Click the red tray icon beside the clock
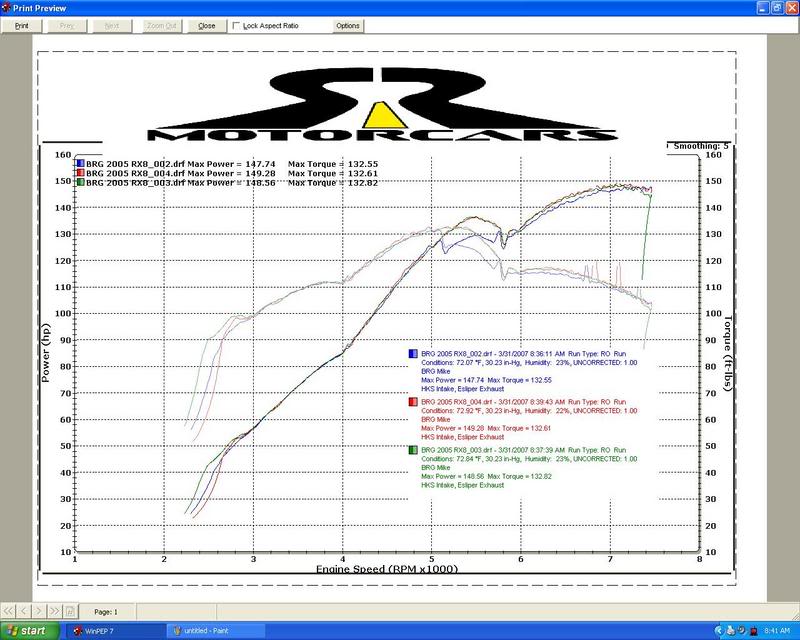Viewport: 800px width, 640px height. pyautogui.click(x=754, y=631)
